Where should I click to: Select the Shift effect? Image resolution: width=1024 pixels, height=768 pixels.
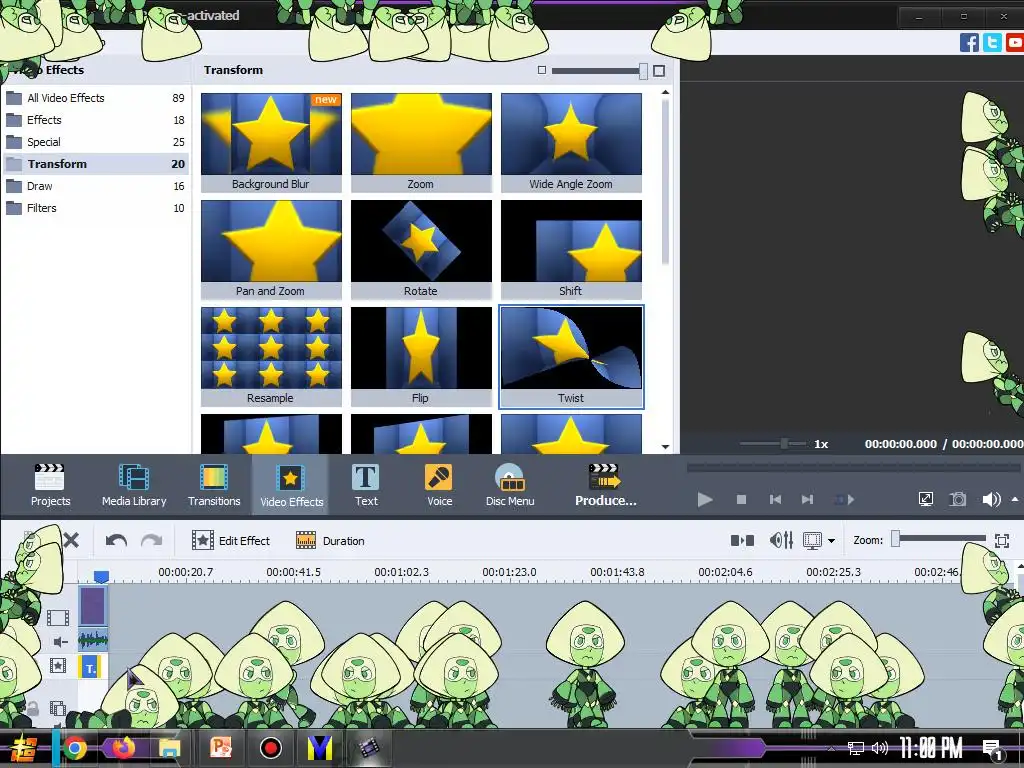pos(571,249)
